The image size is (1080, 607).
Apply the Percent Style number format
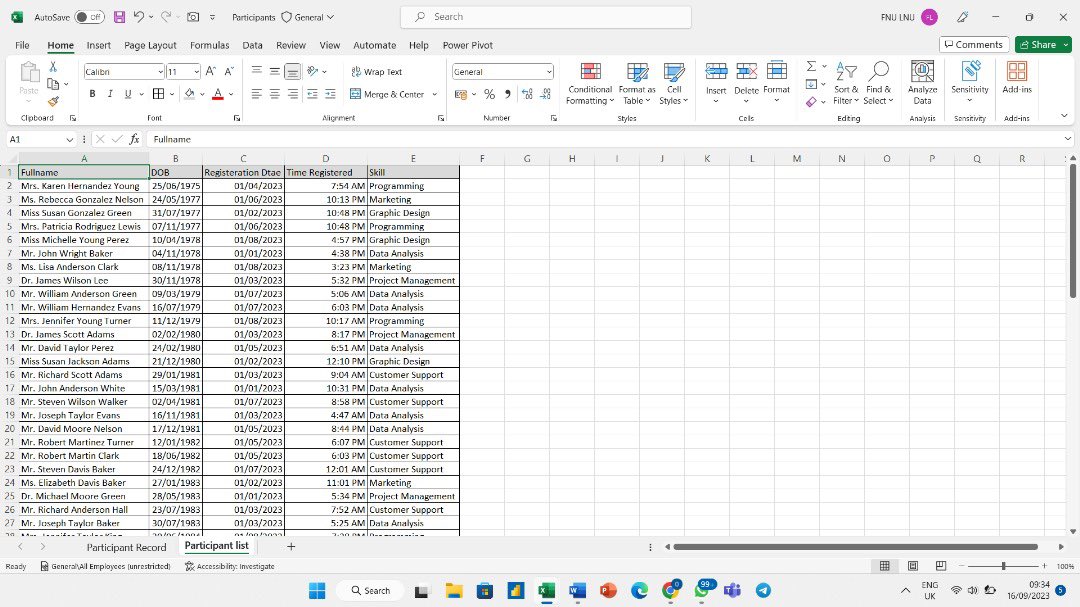[x=489, y=93]
